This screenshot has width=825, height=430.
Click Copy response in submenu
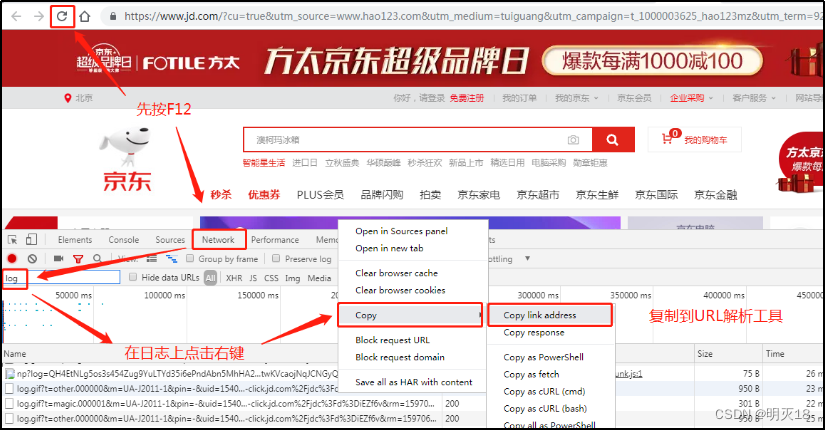pos(534,333)
